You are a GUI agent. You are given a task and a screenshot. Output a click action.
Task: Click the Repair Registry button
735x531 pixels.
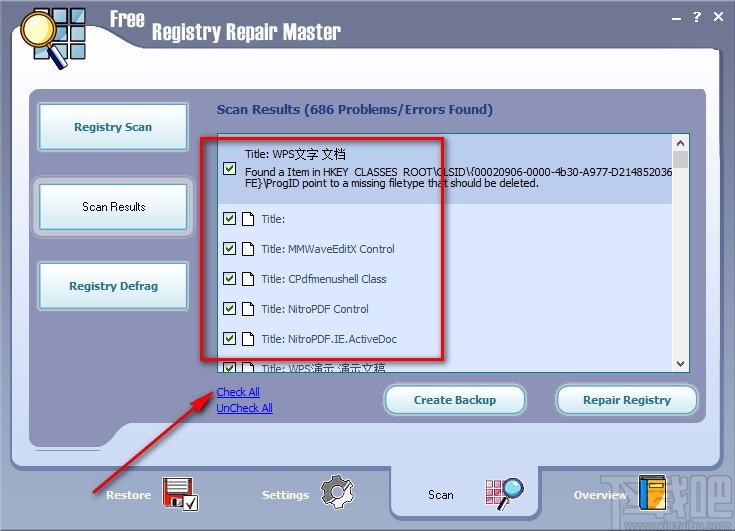[x=627, y=400]
